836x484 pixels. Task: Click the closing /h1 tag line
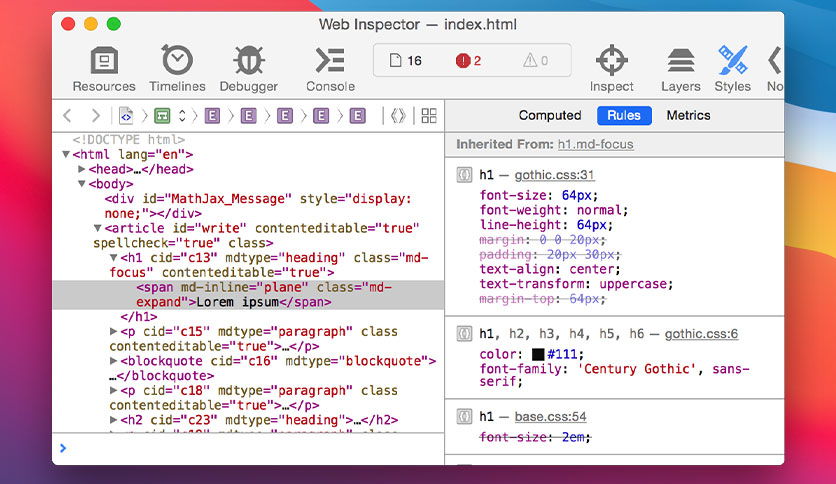139,317
